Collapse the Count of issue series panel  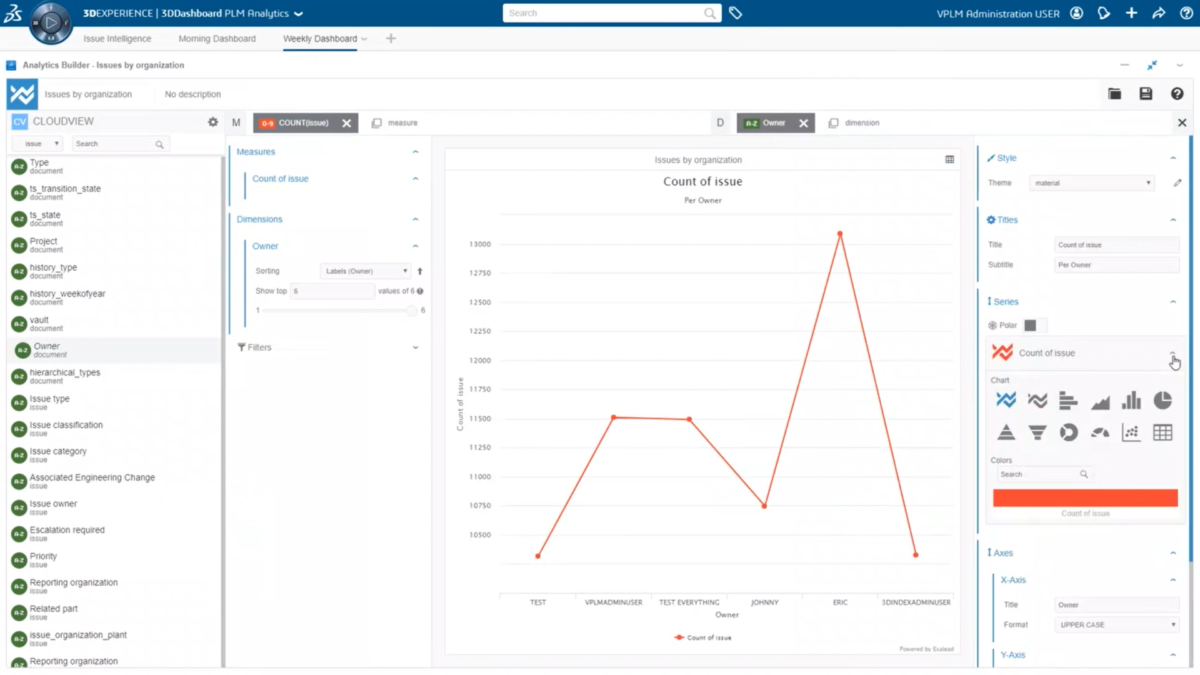pyautogui.click(x=1172, y=353)
